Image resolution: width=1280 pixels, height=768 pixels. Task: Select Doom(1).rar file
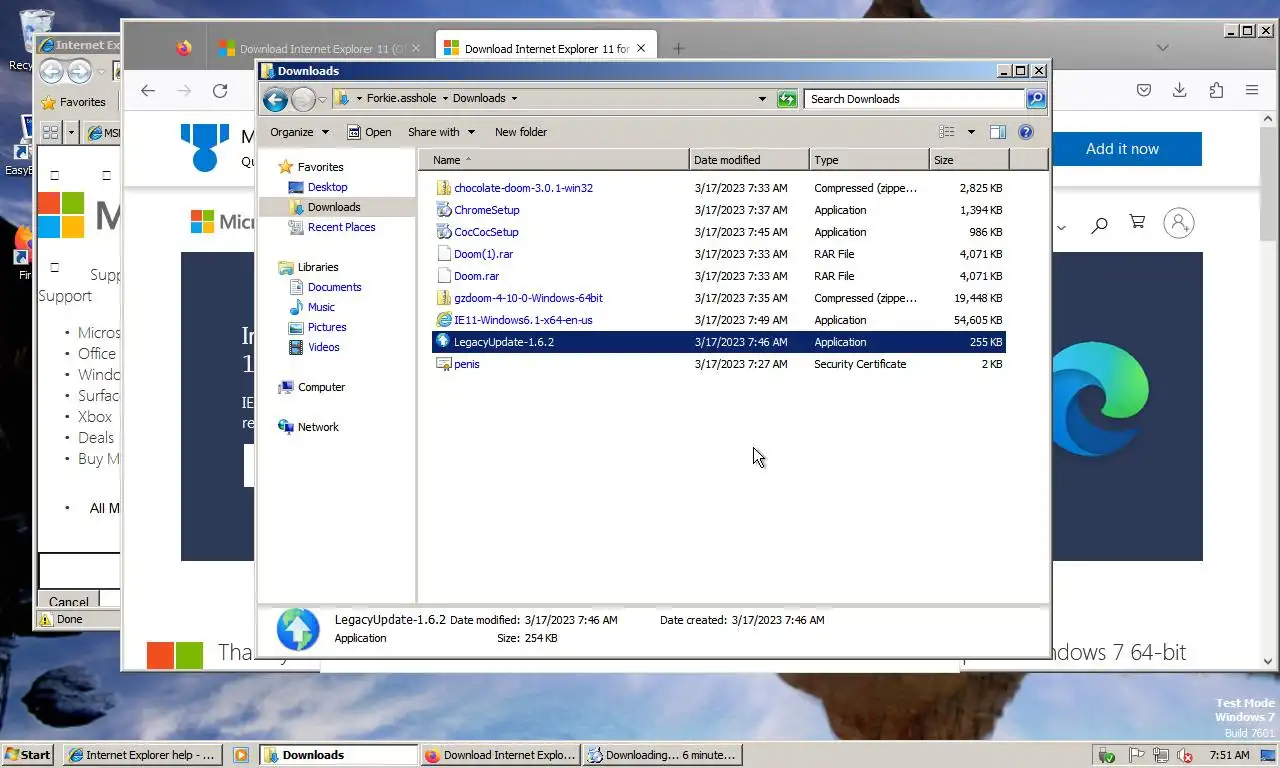pyautogui.click(x=483, y=254)
